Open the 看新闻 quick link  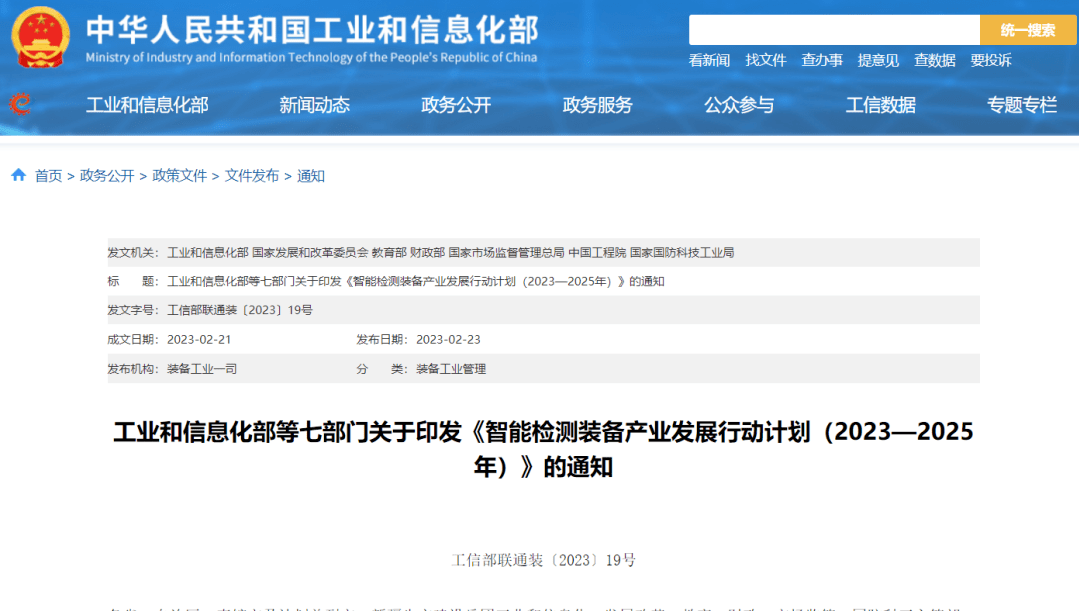[709, 60]
